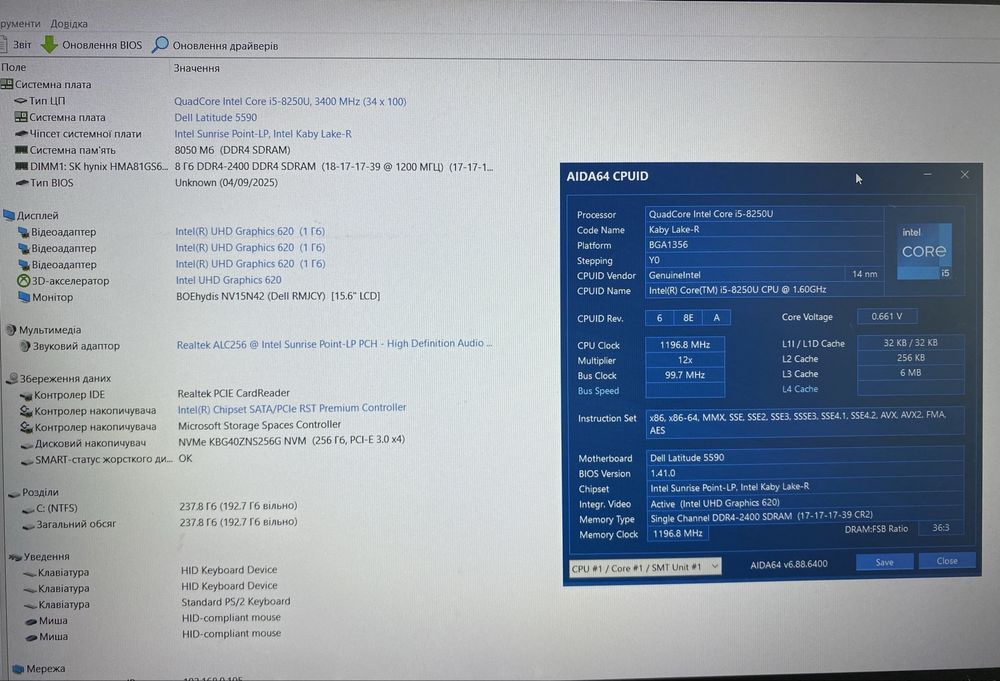Select the 8050 МБ (DDR4 SDRAM) value
Viewport: 1000px width, 681px height.
tap(232, 150)
